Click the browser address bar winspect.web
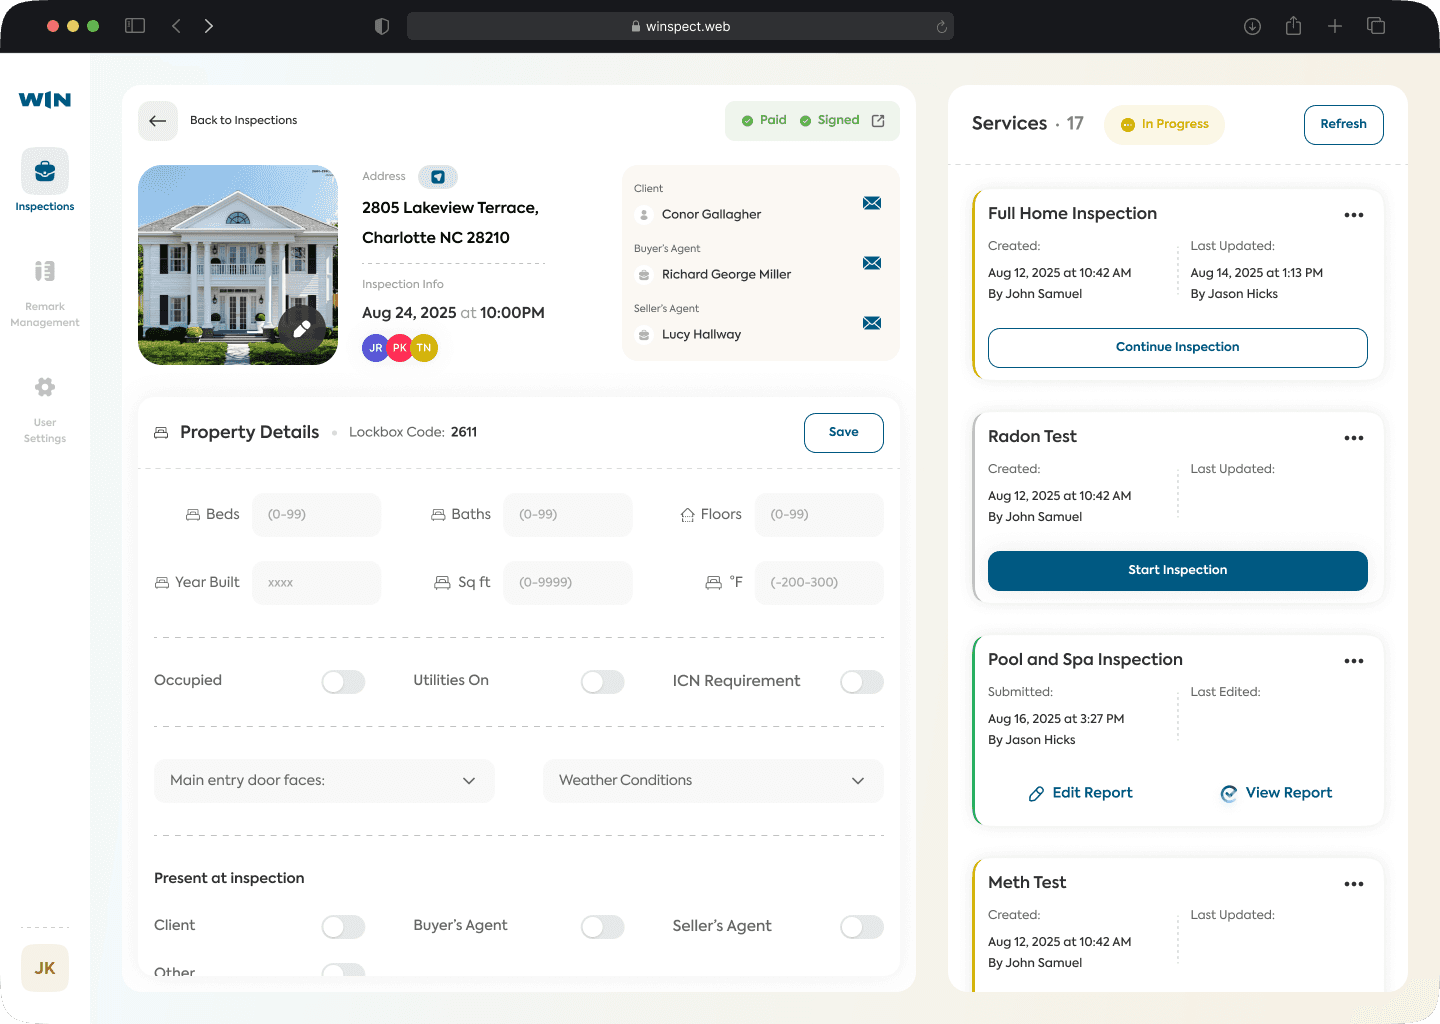The image size is (1440, 1024). tap(680, 27)
